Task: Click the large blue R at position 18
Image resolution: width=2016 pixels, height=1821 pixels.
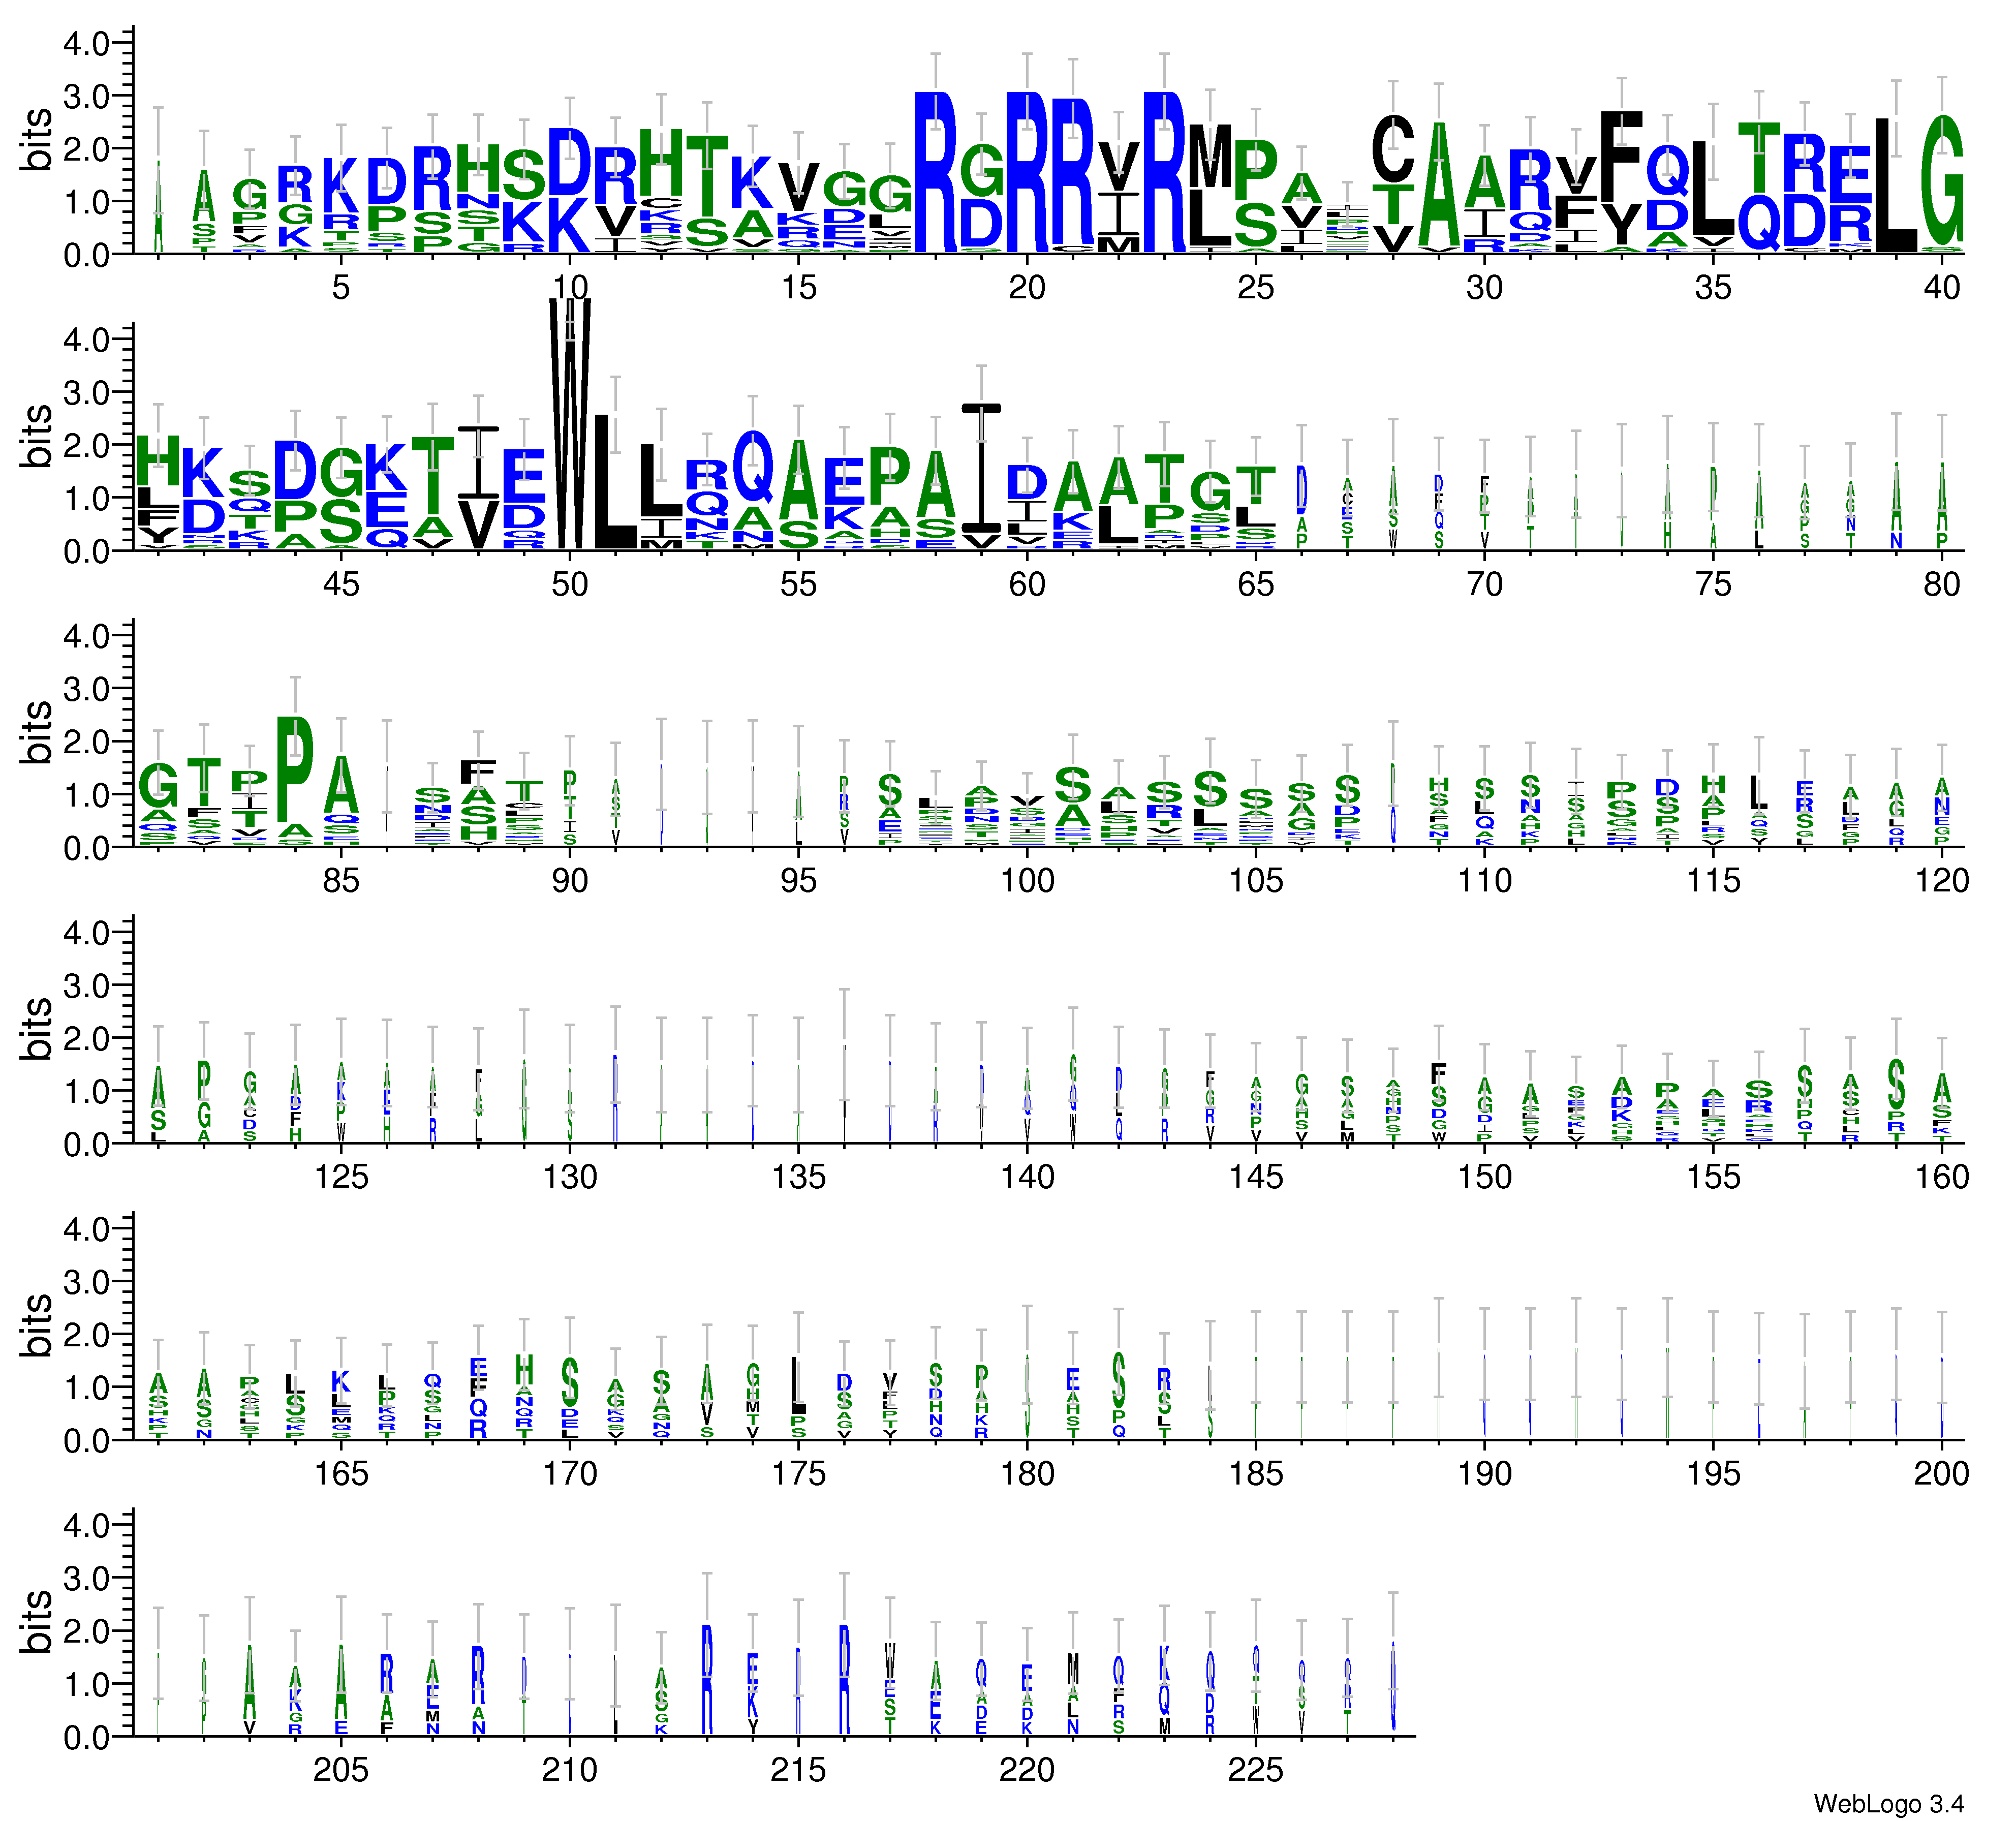Action: pyautogui.click(x=935, y=172)
